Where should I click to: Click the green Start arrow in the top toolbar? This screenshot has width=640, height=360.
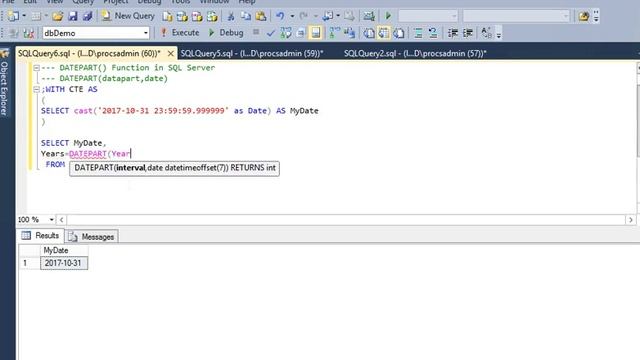click(388, 16)
